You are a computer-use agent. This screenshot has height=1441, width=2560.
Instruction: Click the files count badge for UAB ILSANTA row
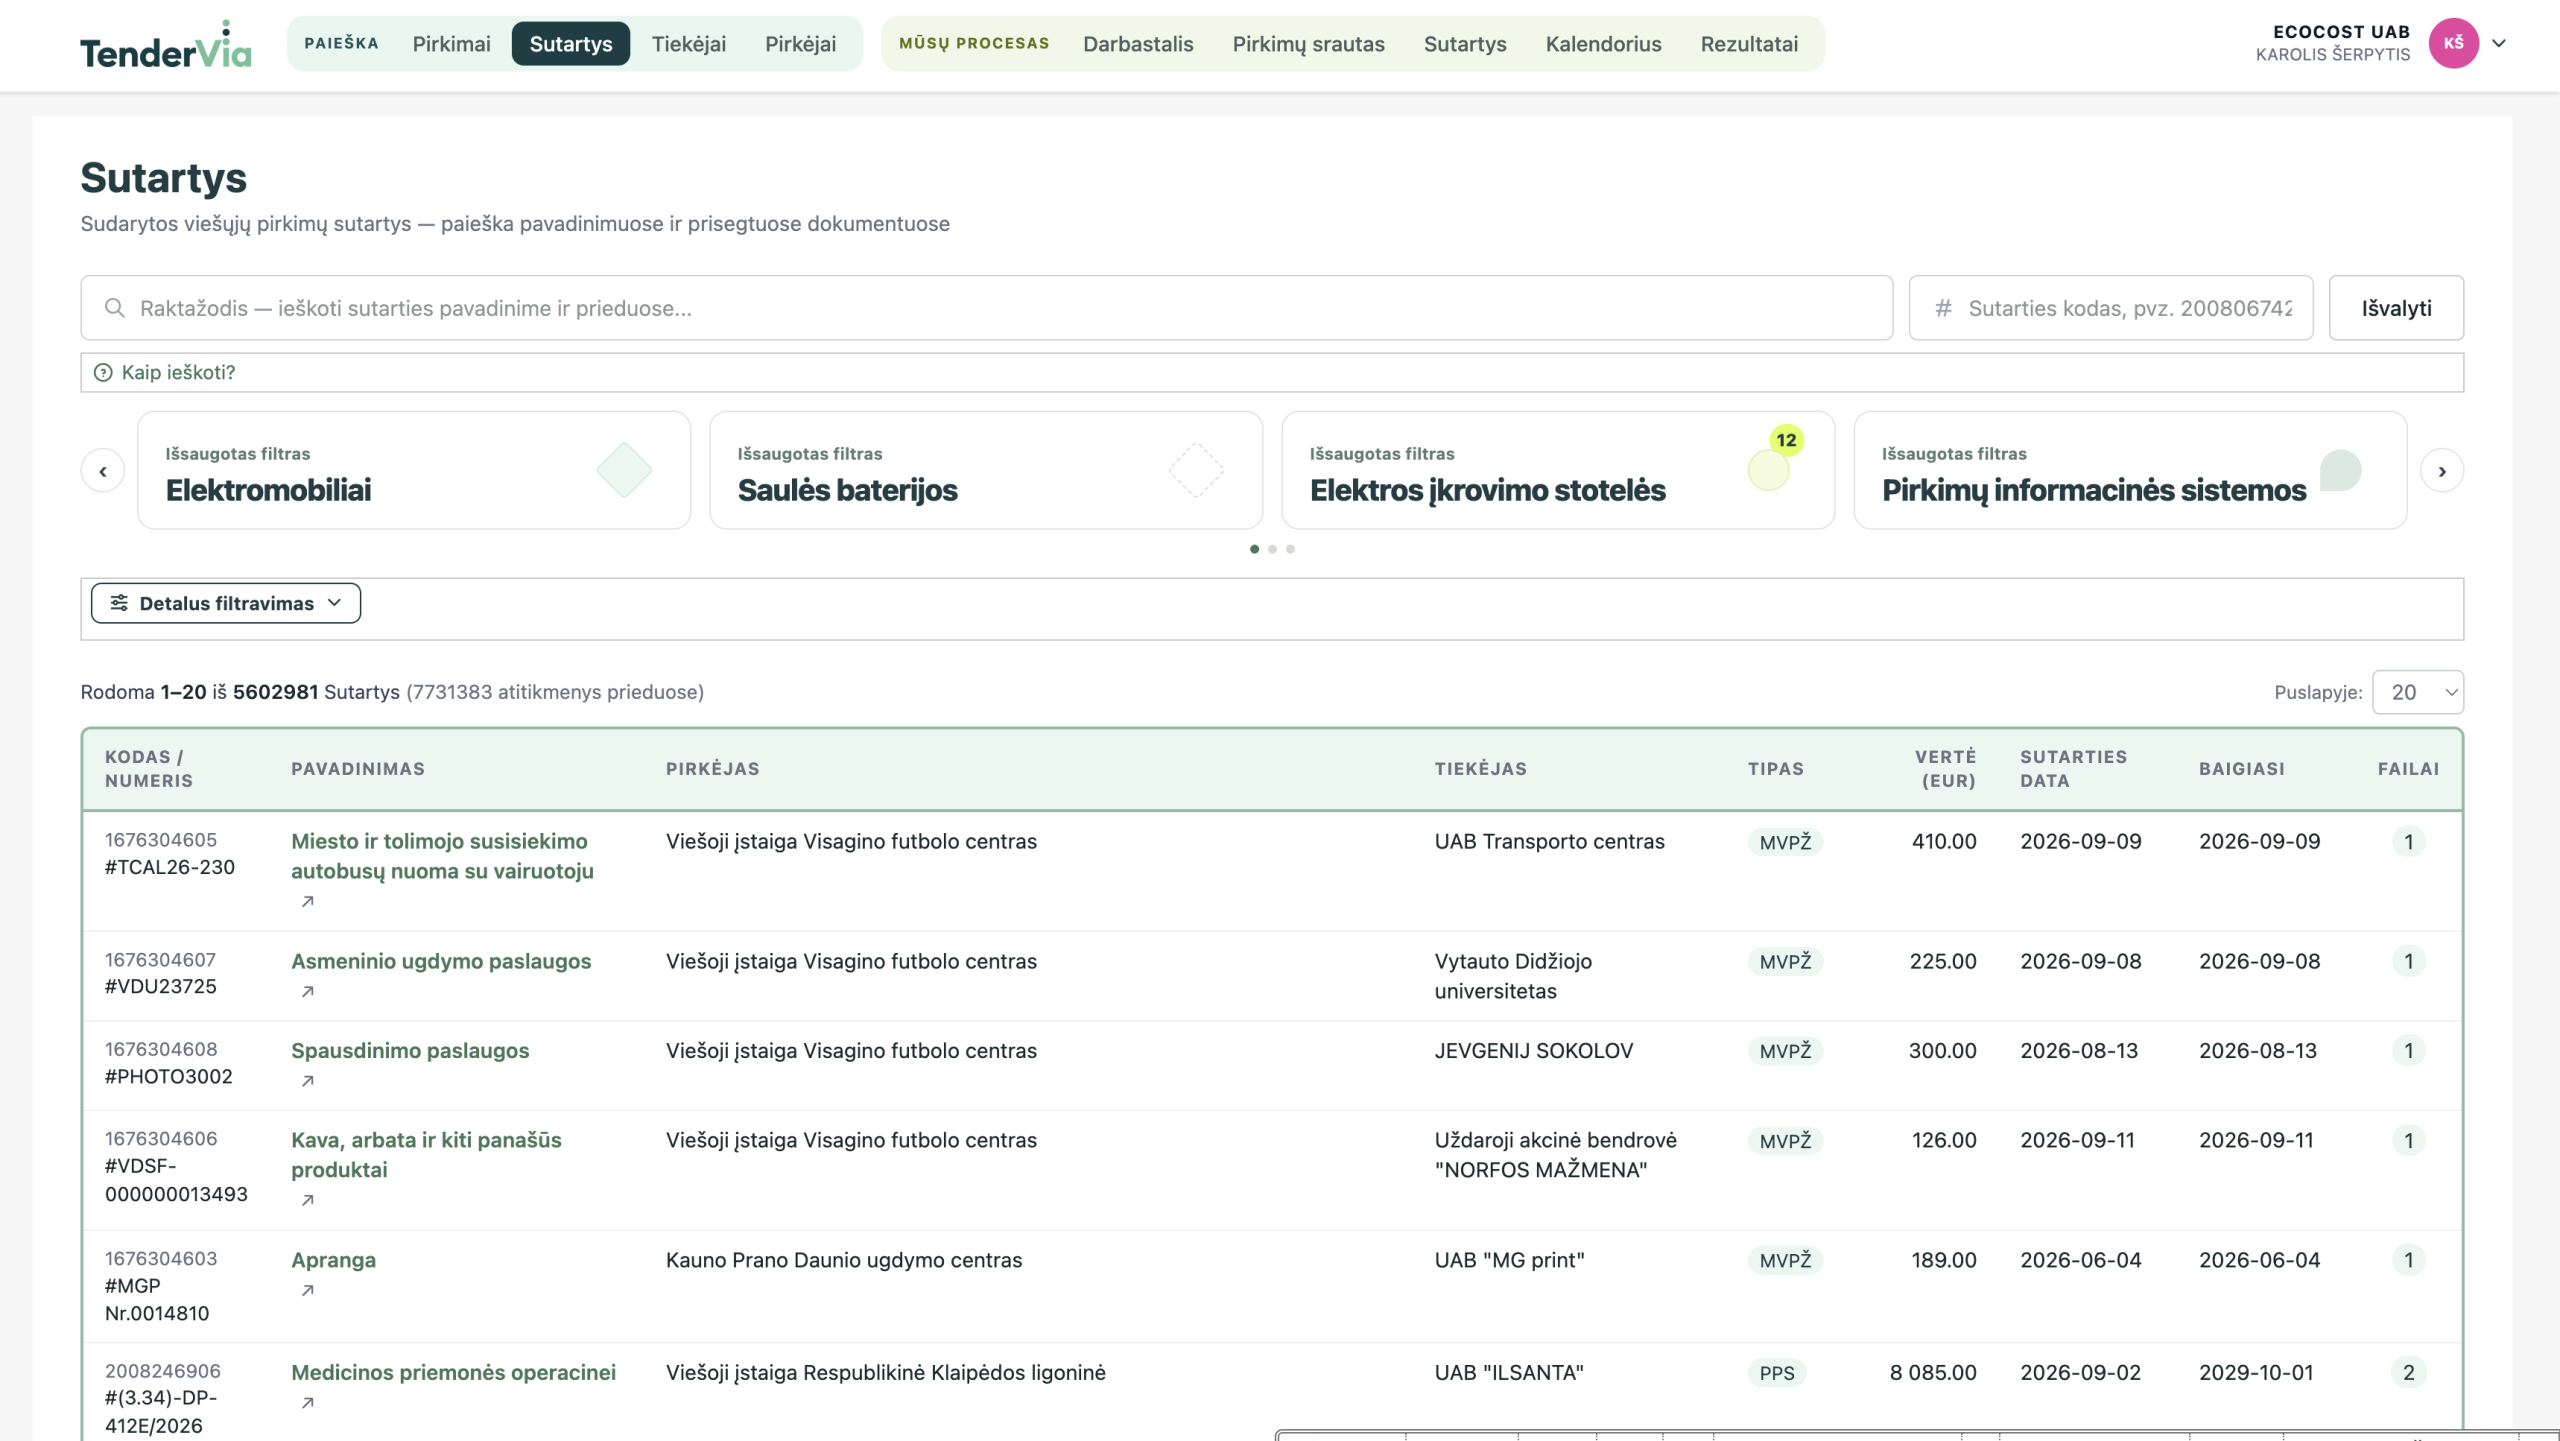point(2408,1373)
